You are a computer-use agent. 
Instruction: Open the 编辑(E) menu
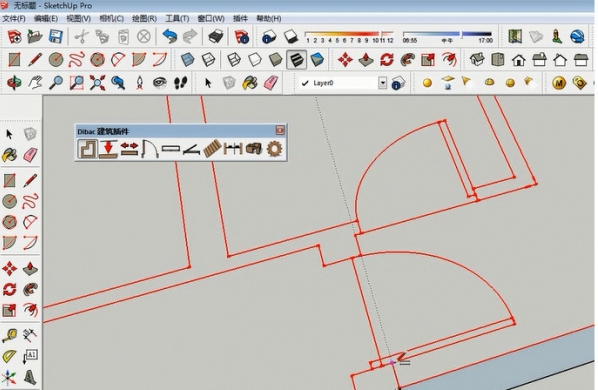coord(46,18)
